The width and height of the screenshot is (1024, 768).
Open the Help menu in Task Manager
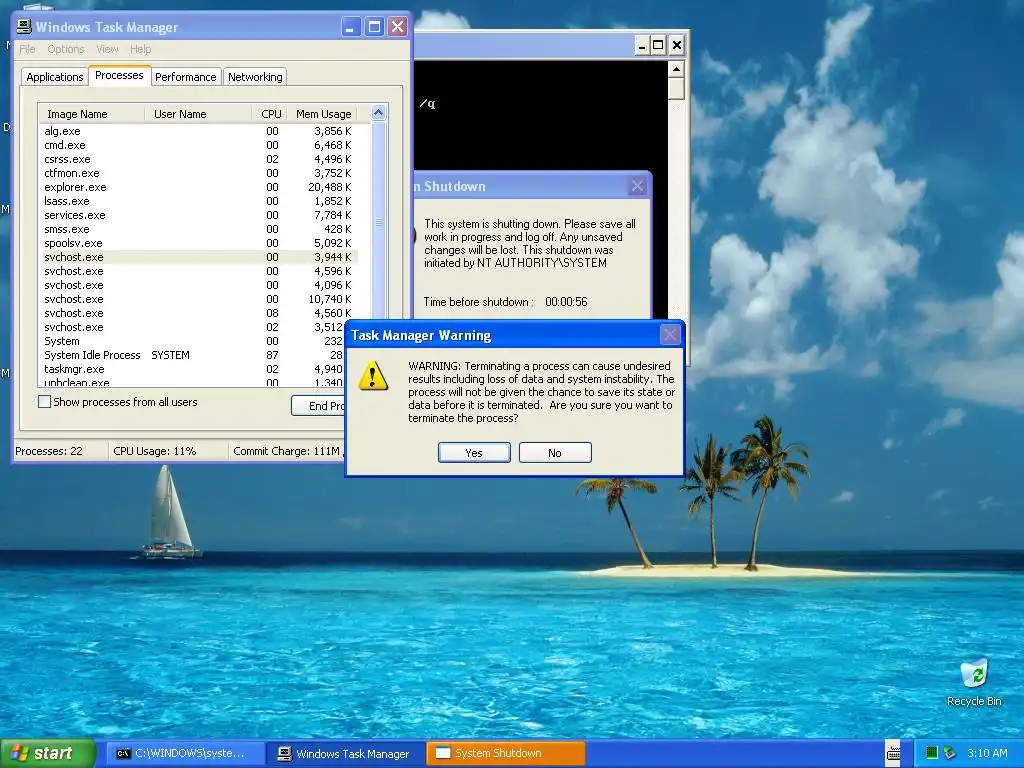pyautogui.click(x=140, y=49)
